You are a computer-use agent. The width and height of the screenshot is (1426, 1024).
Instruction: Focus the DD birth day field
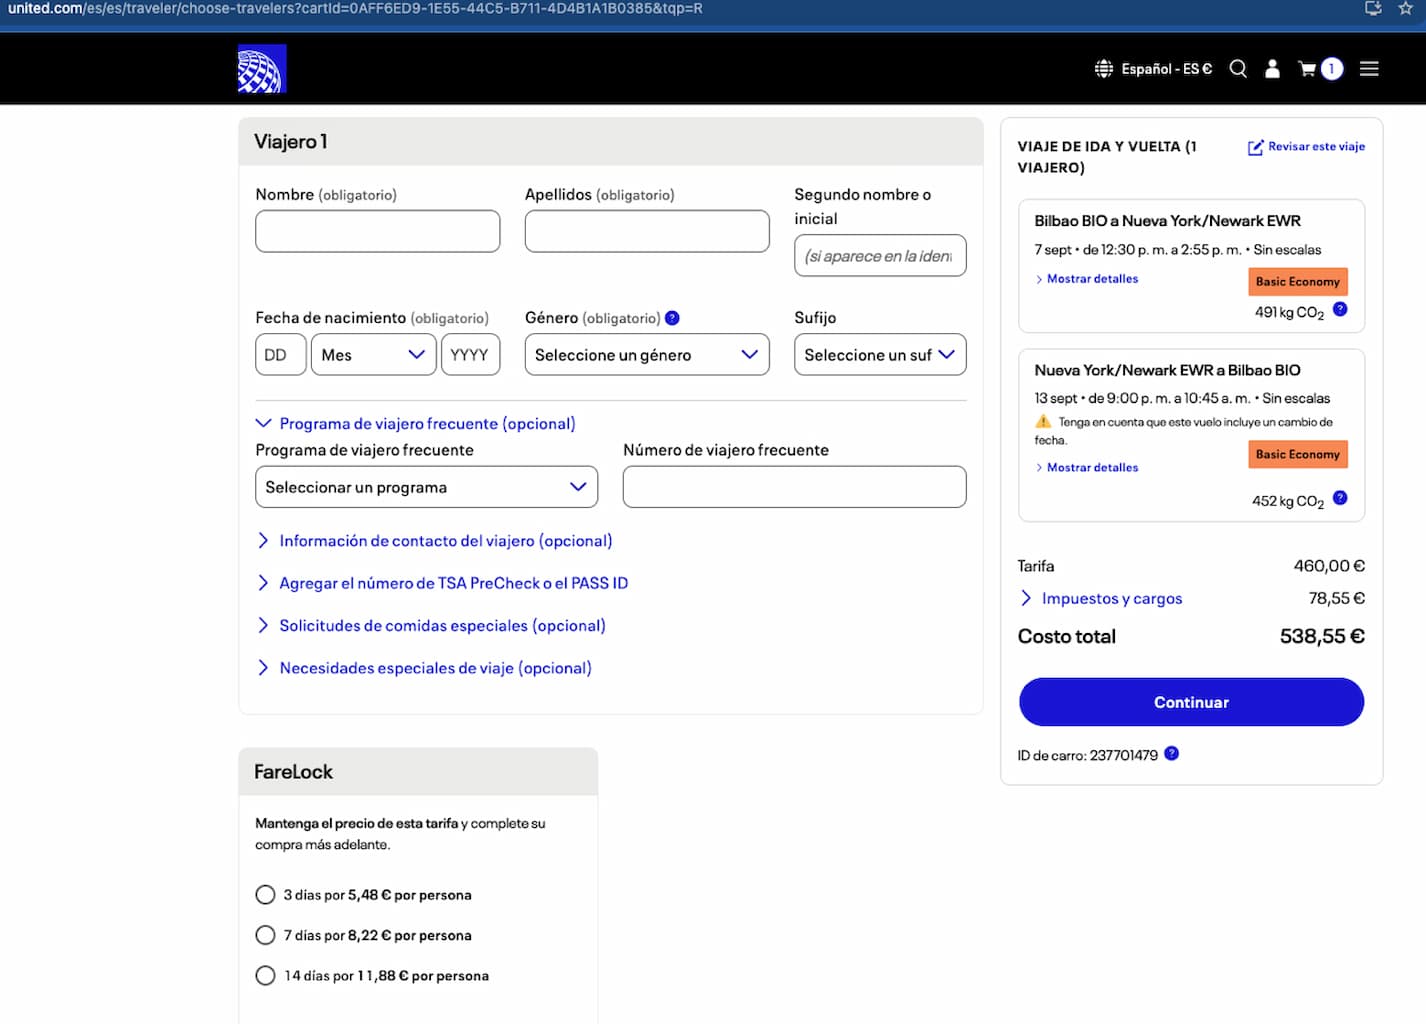tap(281, 355)
